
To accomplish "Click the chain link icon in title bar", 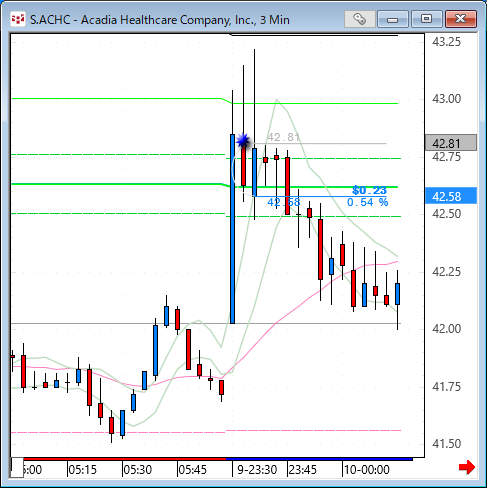I will click(359, 19).
